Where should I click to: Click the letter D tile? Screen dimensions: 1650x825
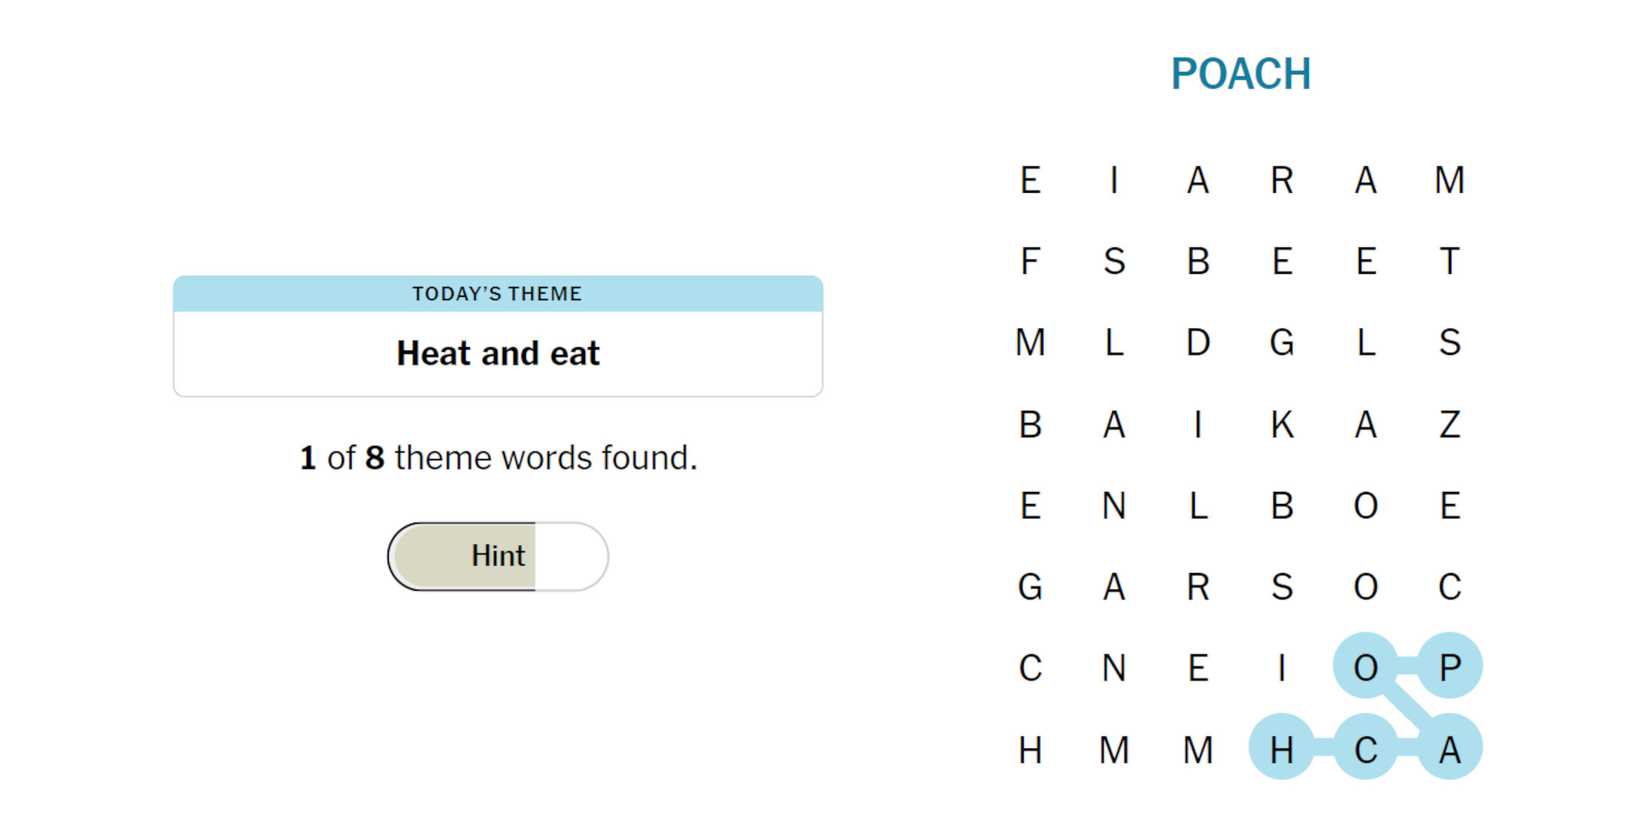click(x=1198, y=343)
